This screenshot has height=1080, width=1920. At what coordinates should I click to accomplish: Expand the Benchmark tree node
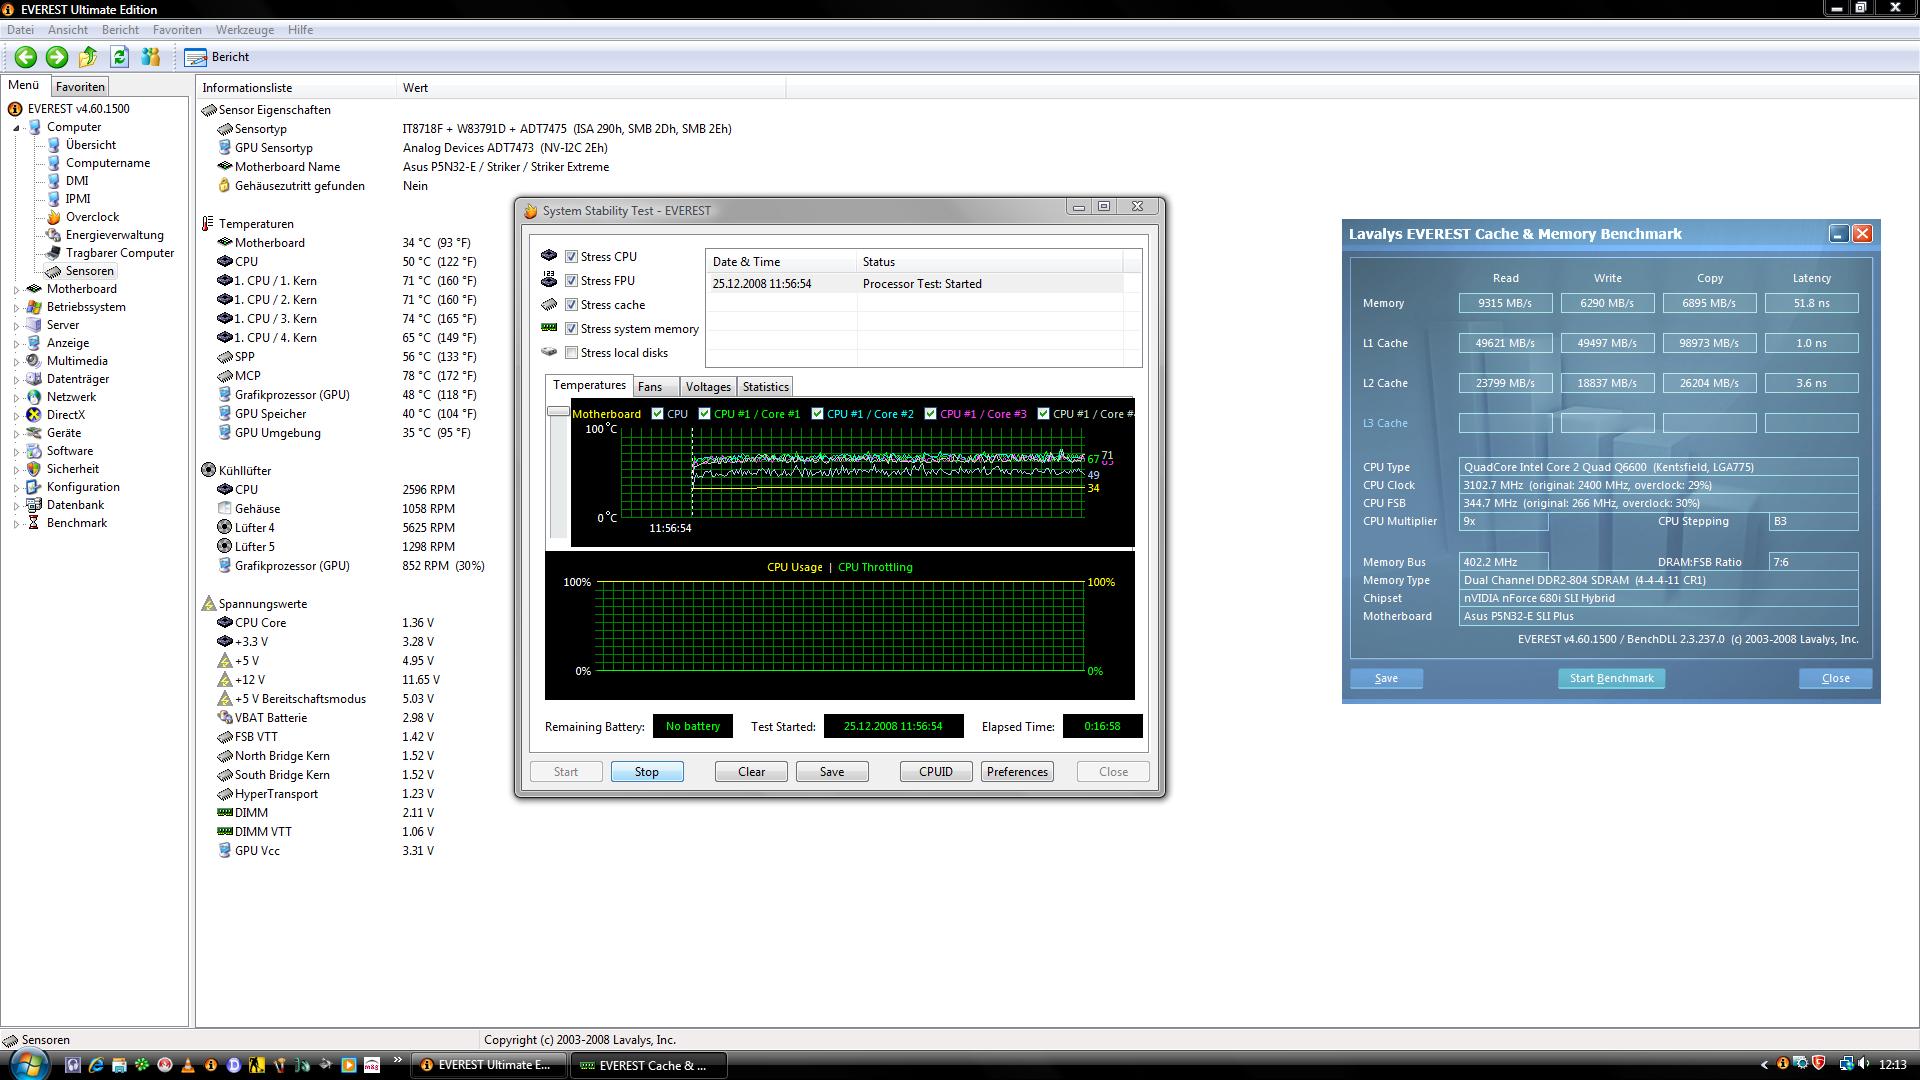[16, 524]
